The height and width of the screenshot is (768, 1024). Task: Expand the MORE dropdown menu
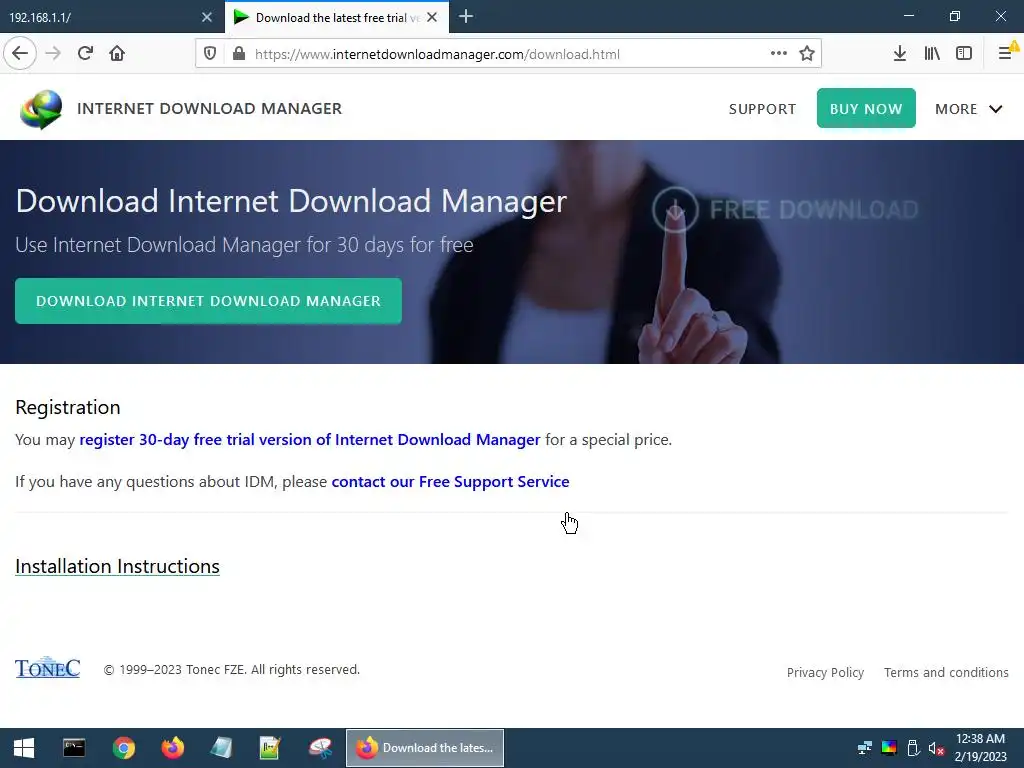(968, 109)
